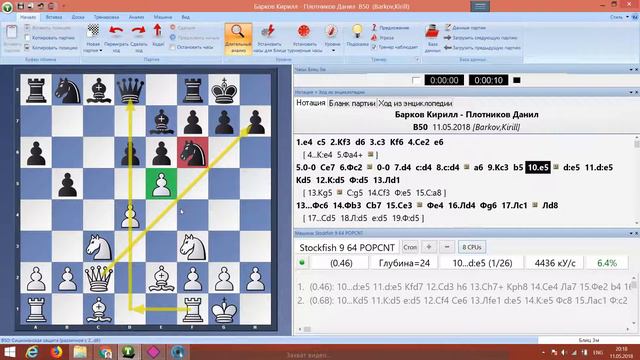This screenshot has width=640, height=360.
Task: Switch to the Бланк партии tab
Action: pos(352,103)
